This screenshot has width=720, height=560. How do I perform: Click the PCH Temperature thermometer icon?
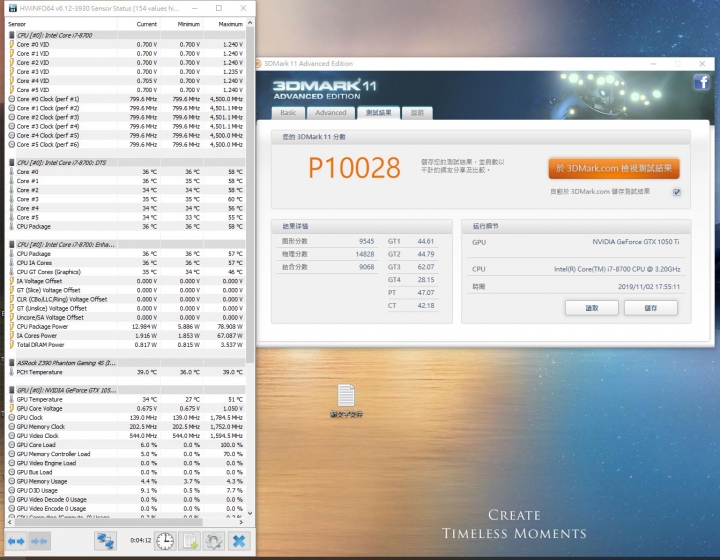[11, 372]
